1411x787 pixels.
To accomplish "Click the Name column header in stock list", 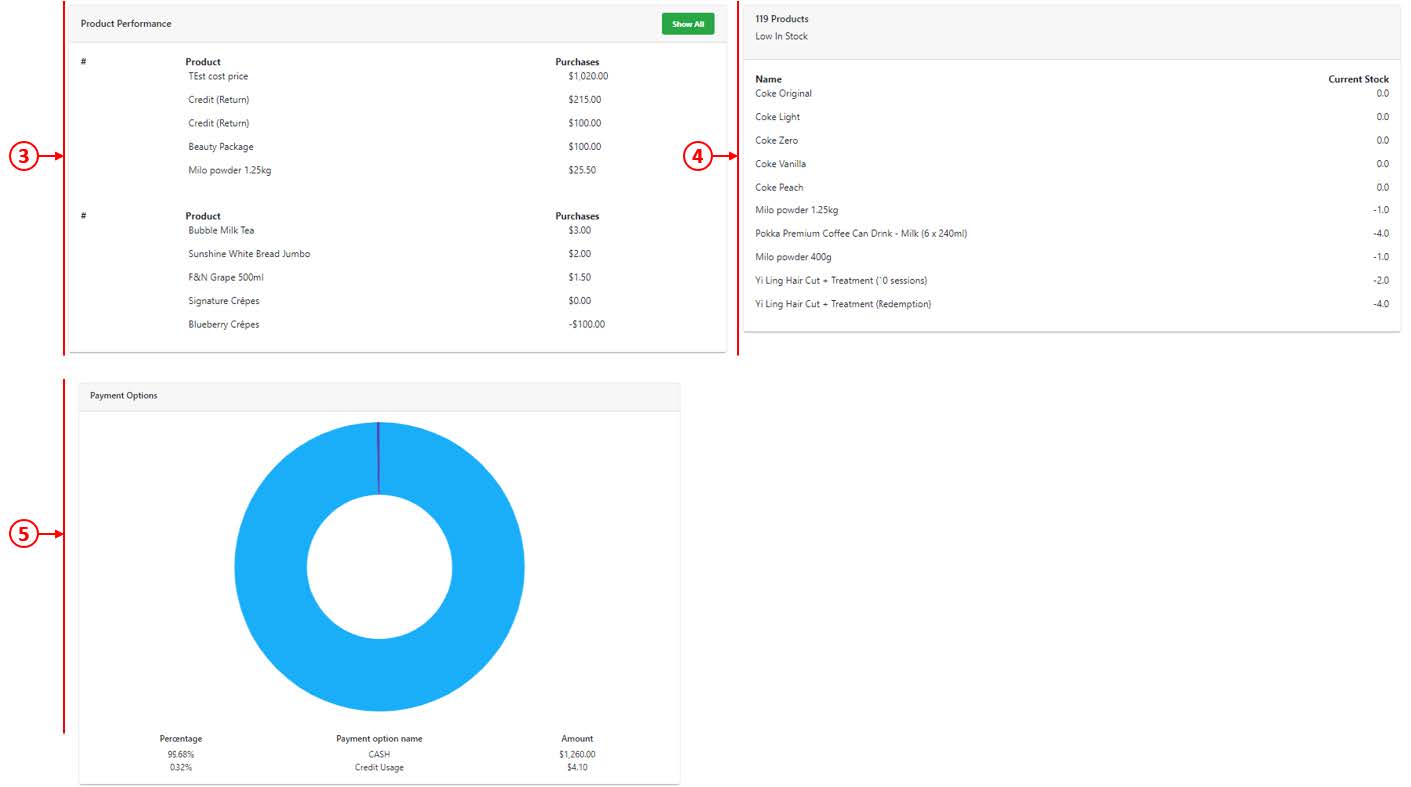I will [768, 79].
